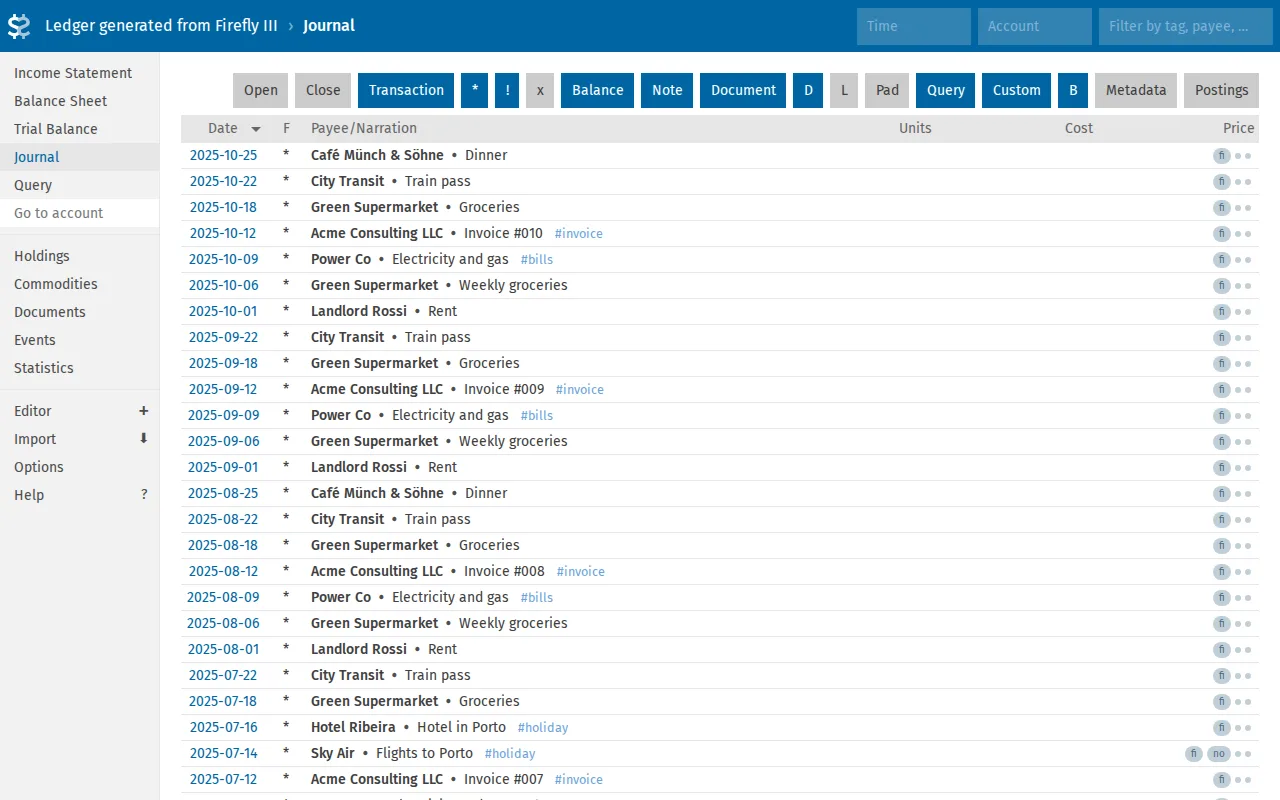Toggle the Transaction entries filter
The image size is (1280, 800).
click(x=406, y=90)
